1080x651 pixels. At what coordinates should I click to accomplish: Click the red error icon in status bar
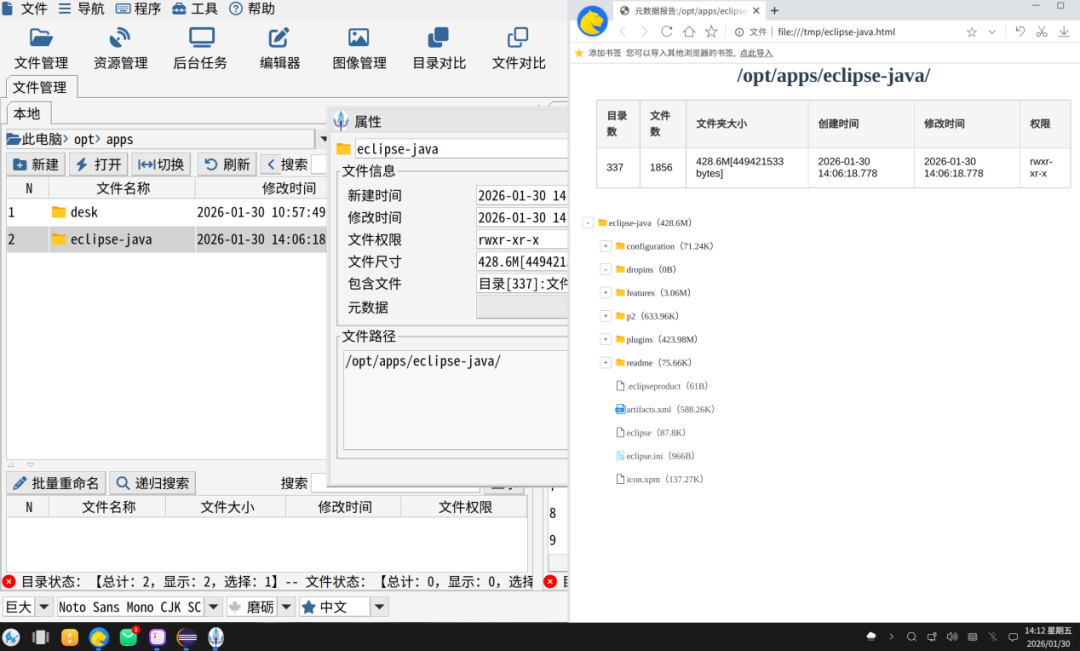[x=9, y=581]
